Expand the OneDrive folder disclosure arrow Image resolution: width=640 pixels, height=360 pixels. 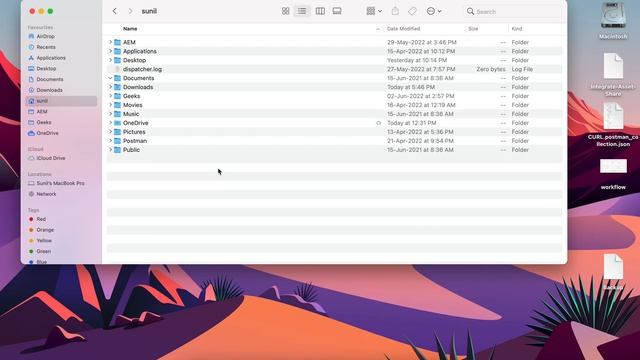[x=110, y=123]
